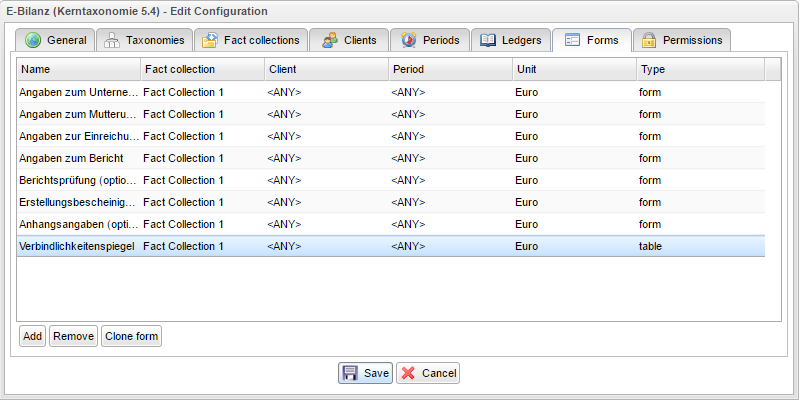Cancel editing the configuration
The width and height of the screenshot is (800, 402).
click(x=428, y=373)
